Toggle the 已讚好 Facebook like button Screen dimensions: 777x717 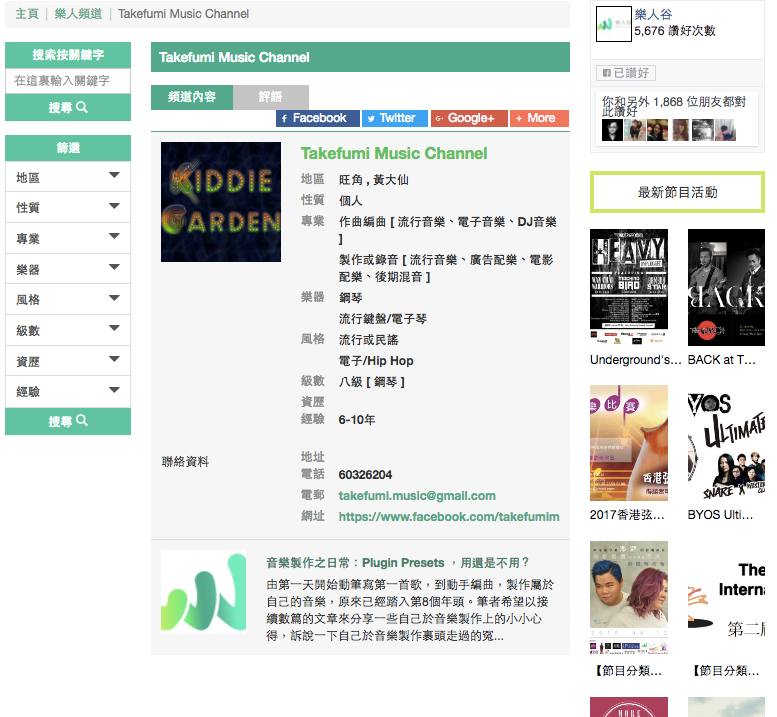click(x=624, y=73)
